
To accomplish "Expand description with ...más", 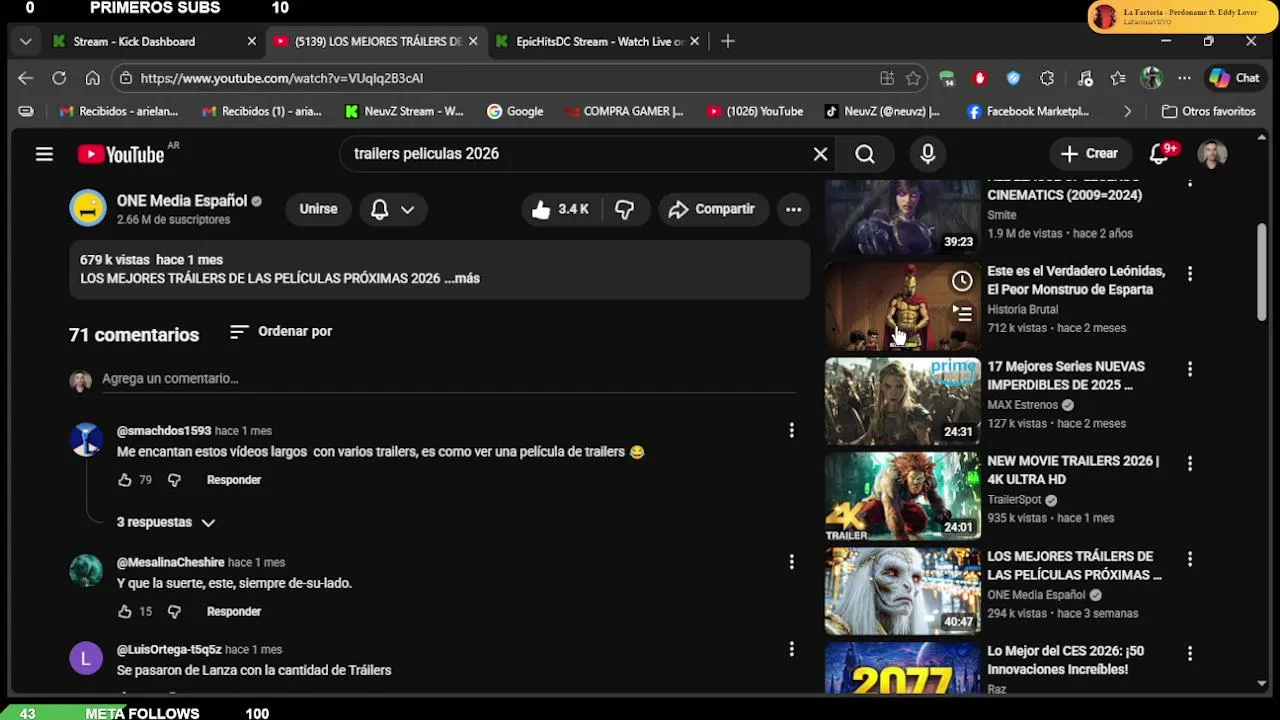I will 462,279.
